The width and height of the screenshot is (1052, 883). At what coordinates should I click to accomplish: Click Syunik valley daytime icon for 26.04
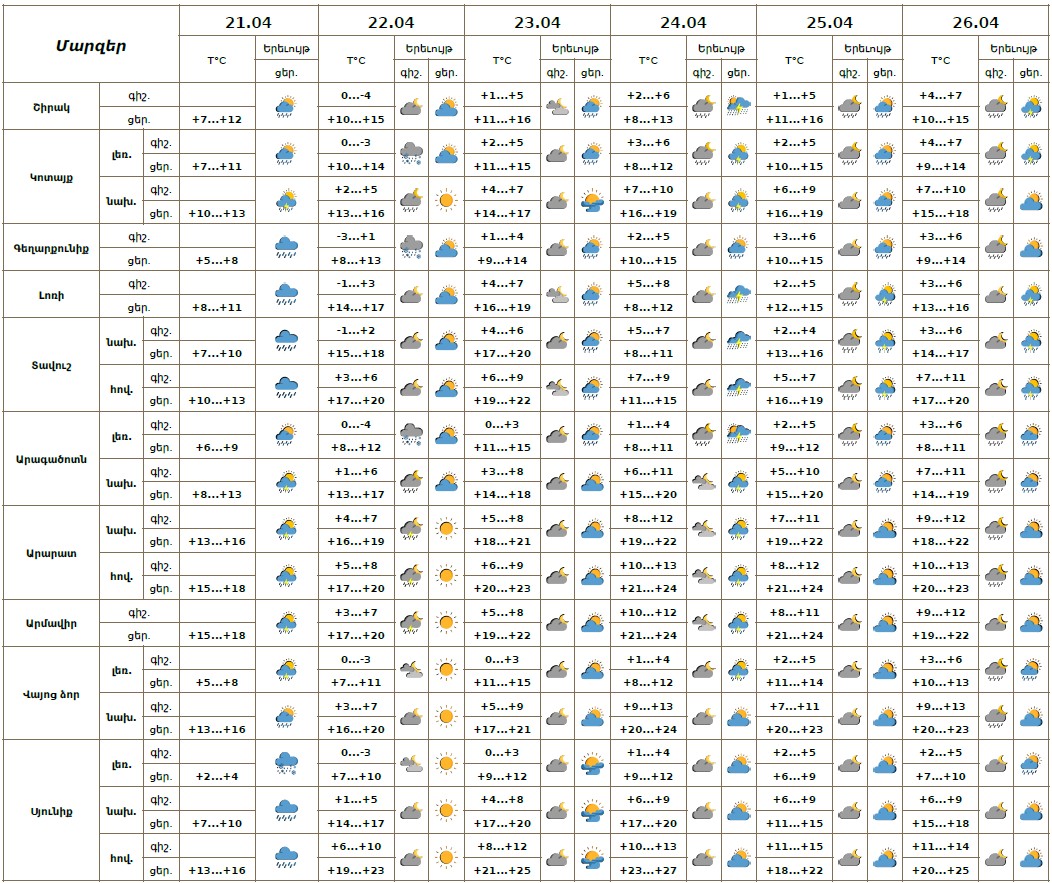click(1030, 858)
